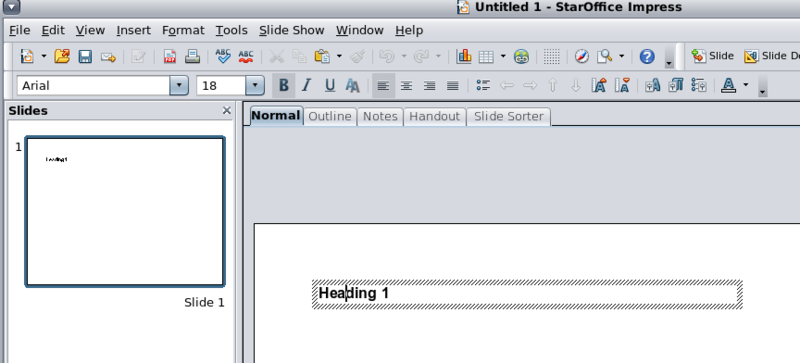Viewport: 800px width, 363px height.
Task: Click the Slide button to insert a slide
Action: [712, 56]
